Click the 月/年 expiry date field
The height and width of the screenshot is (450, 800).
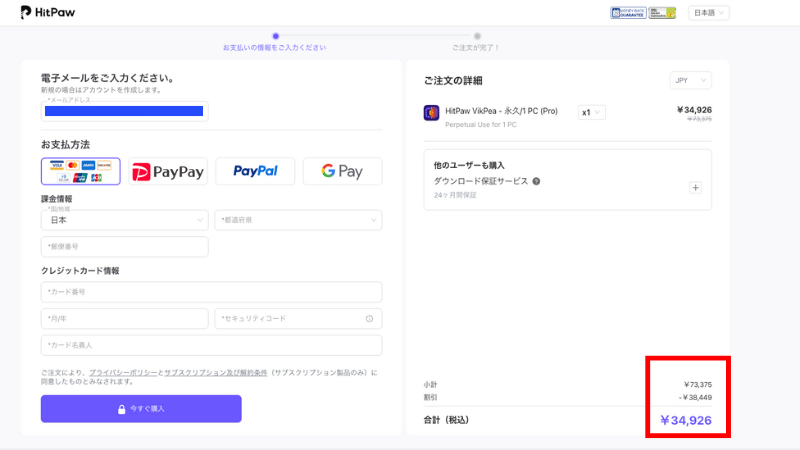(124, 318)
